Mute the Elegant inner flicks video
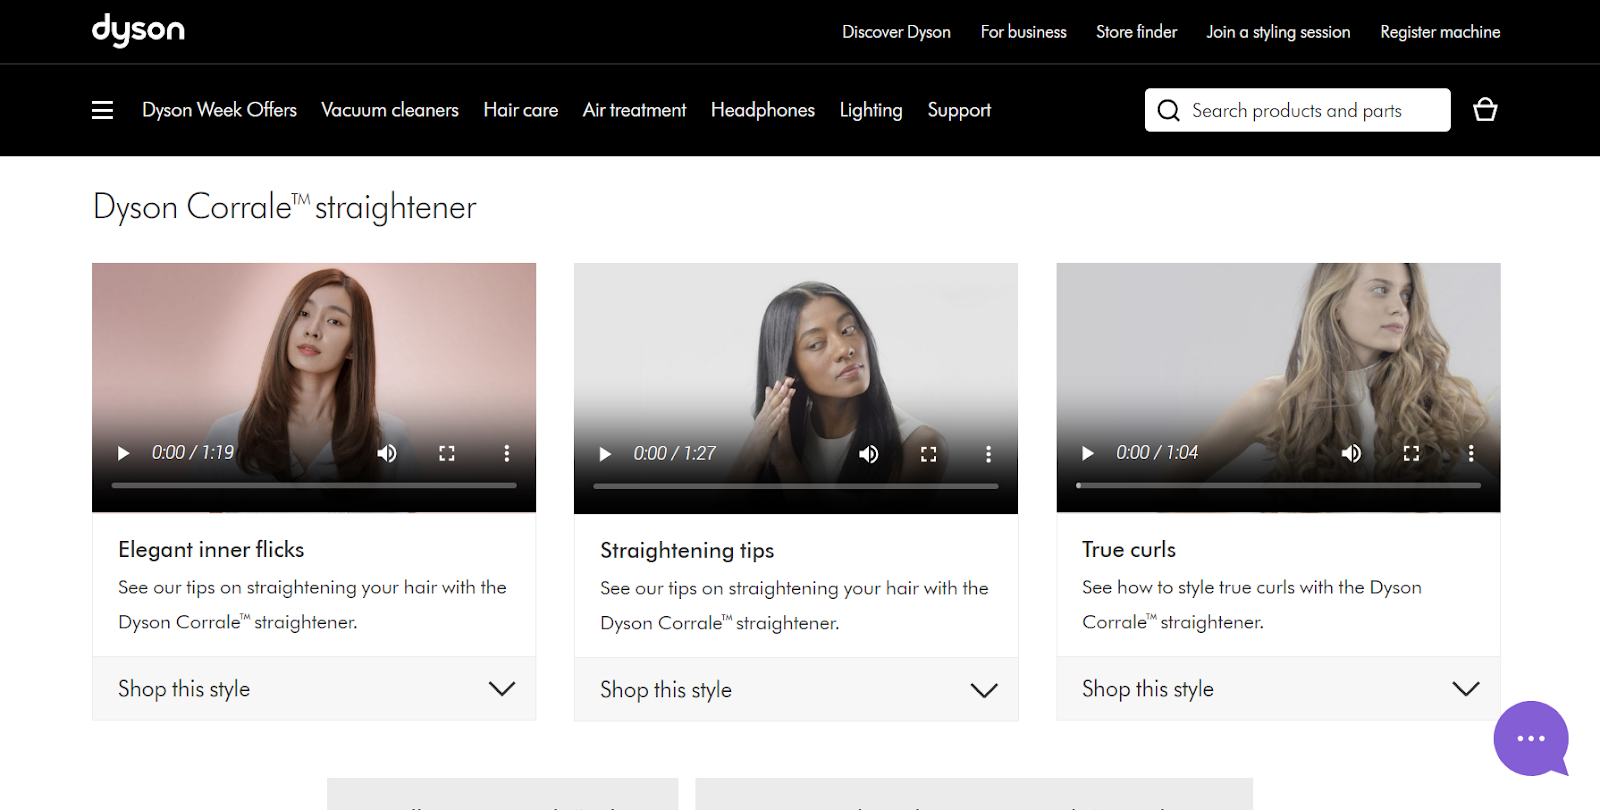1600x810 pixels. [x=386, y=453]
